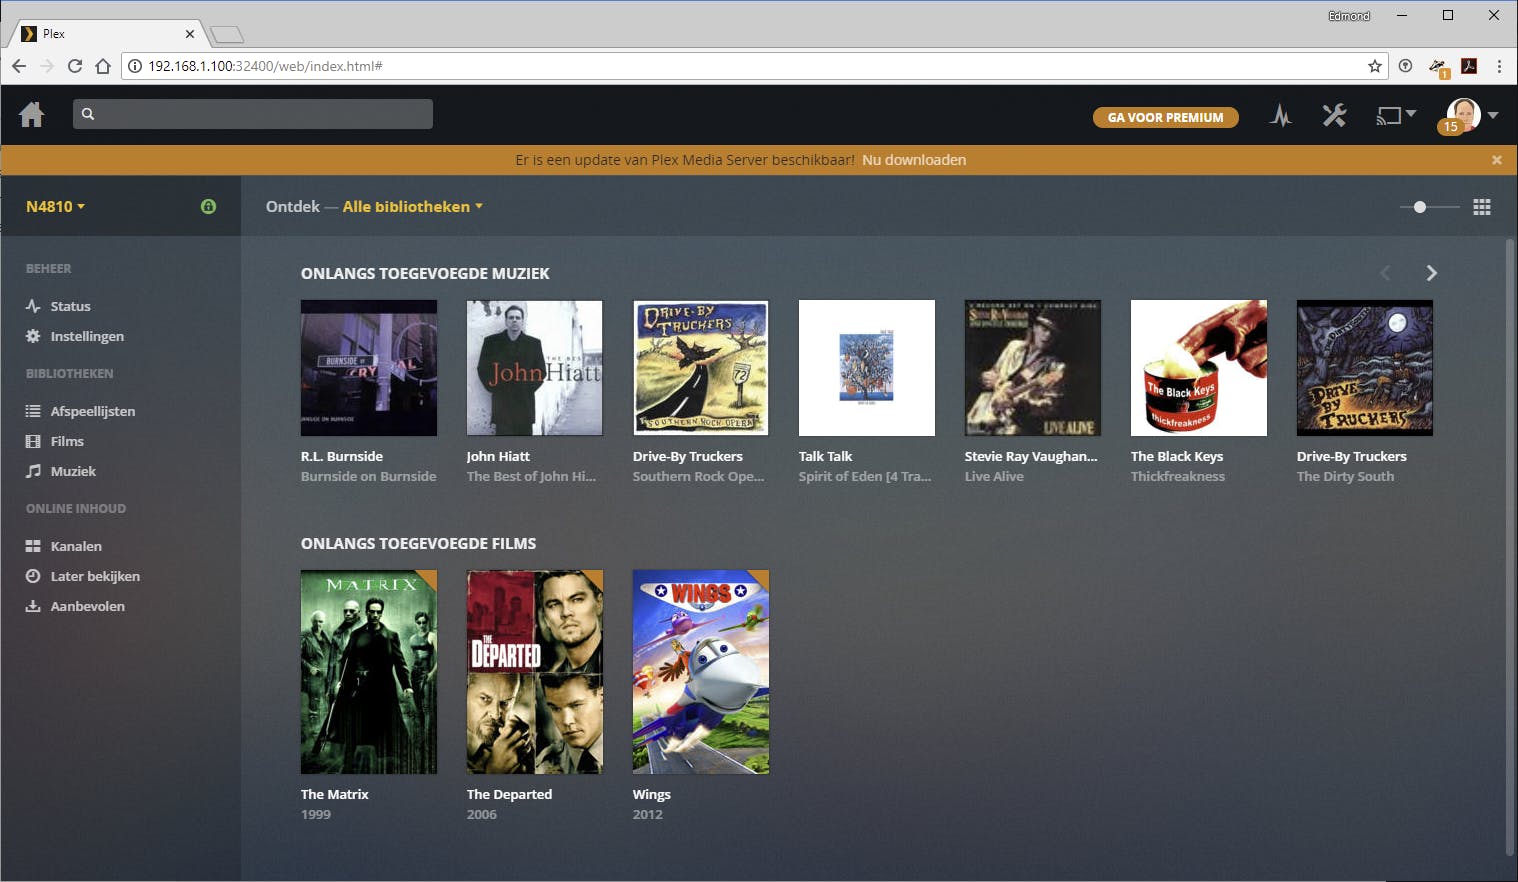The image size is (1518, 882).
Task: Open a new browser tab
Action: pyautogui.click(x=227, y=35)
